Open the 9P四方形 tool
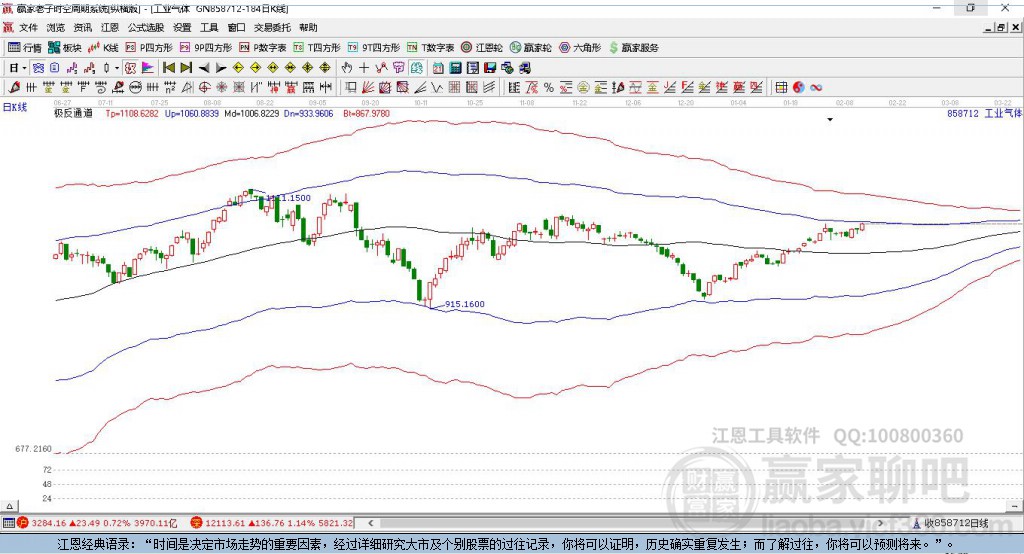Viewport: 1024px width, 554px height. tap(206, 48)
